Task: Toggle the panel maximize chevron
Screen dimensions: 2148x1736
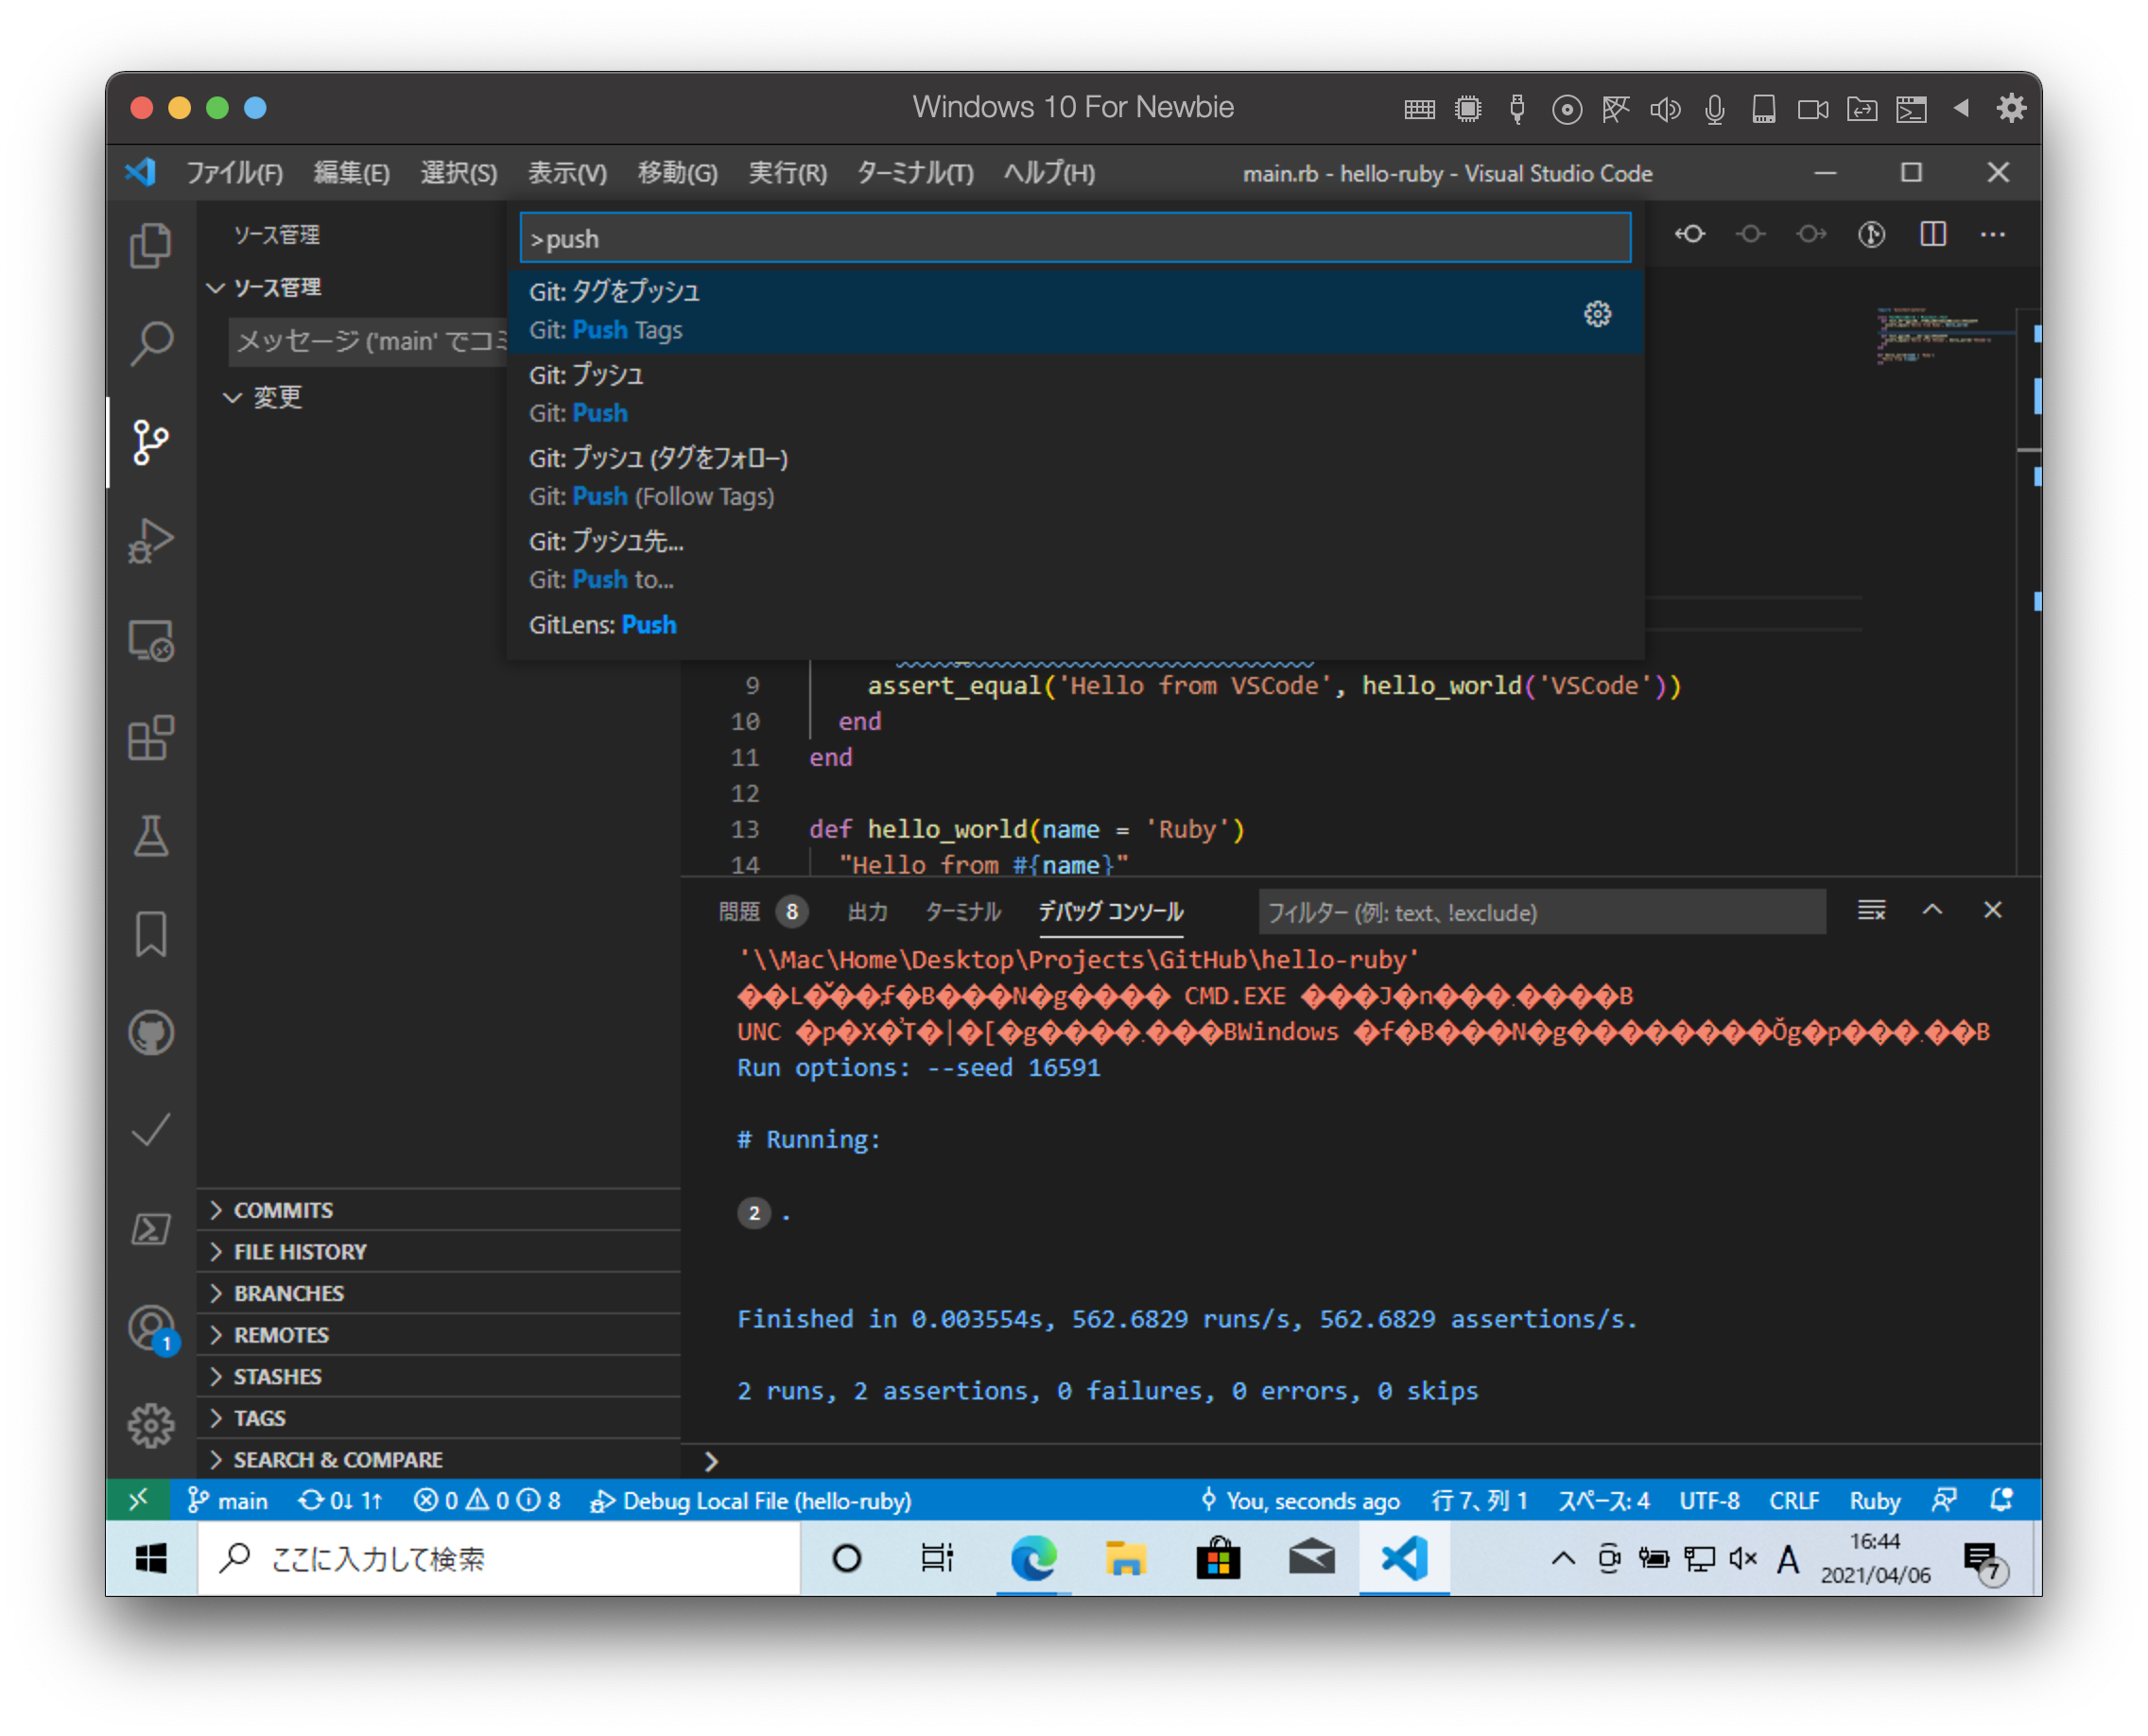Action: tap(1934, 911)
